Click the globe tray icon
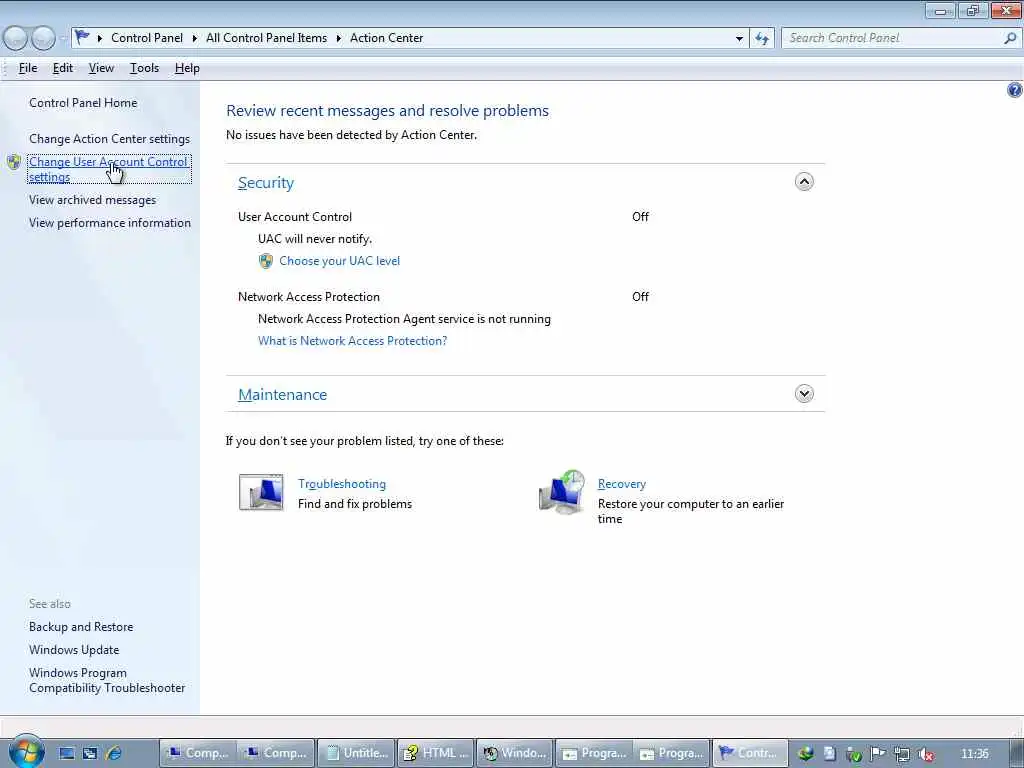This screenshot has height=768, width=1024. (806, 754)
